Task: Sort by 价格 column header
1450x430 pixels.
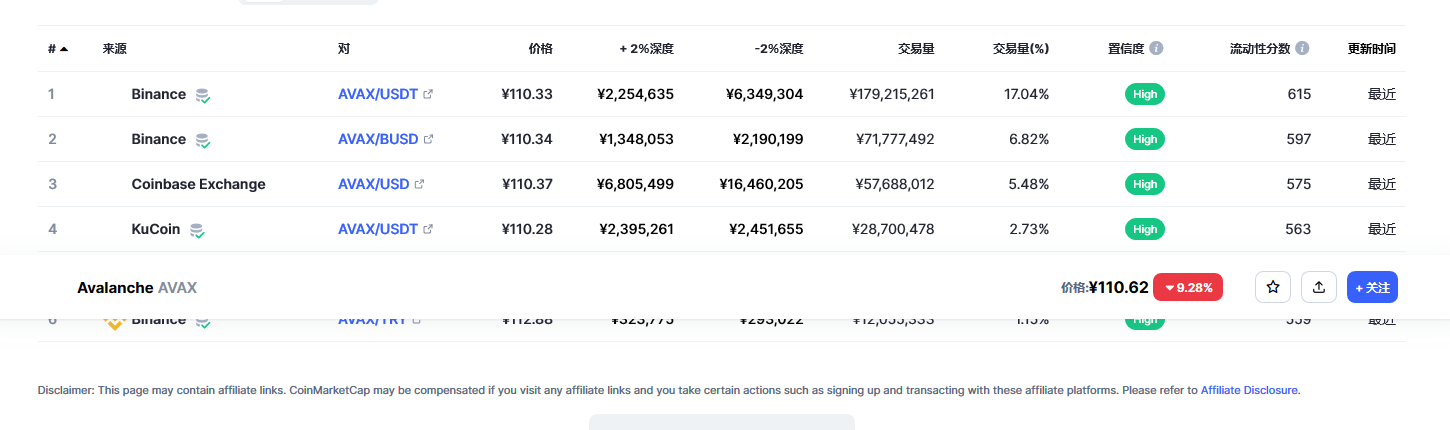Action: [540, 48]
